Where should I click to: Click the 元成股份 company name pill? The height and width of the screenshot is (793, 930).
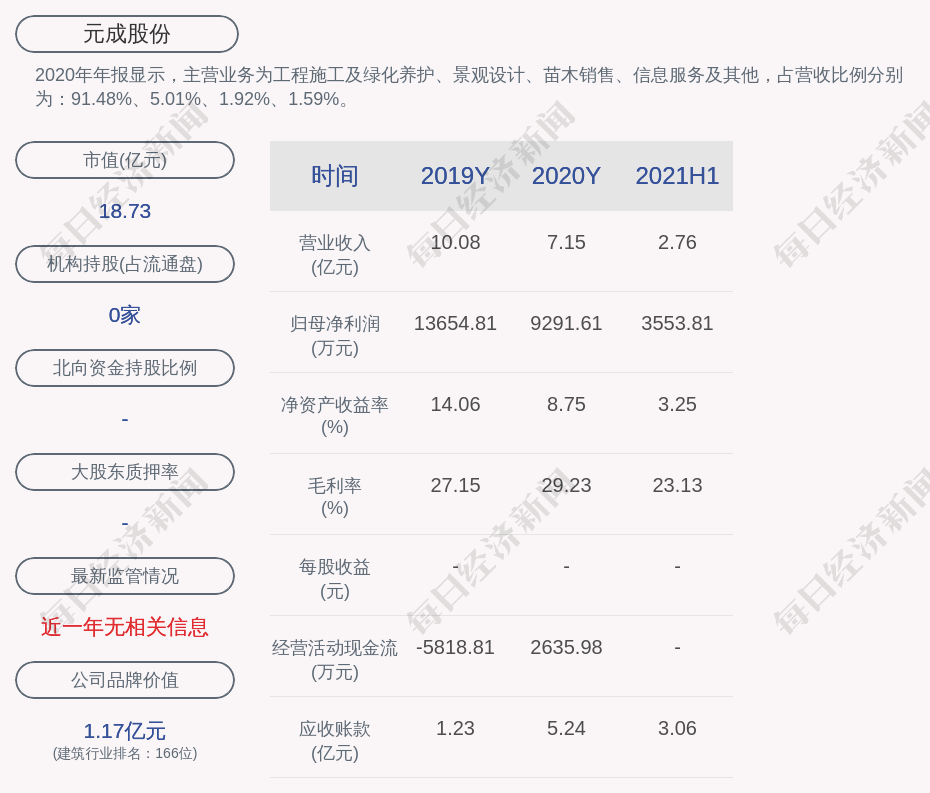pyautogui.click(x=127, y=34)
